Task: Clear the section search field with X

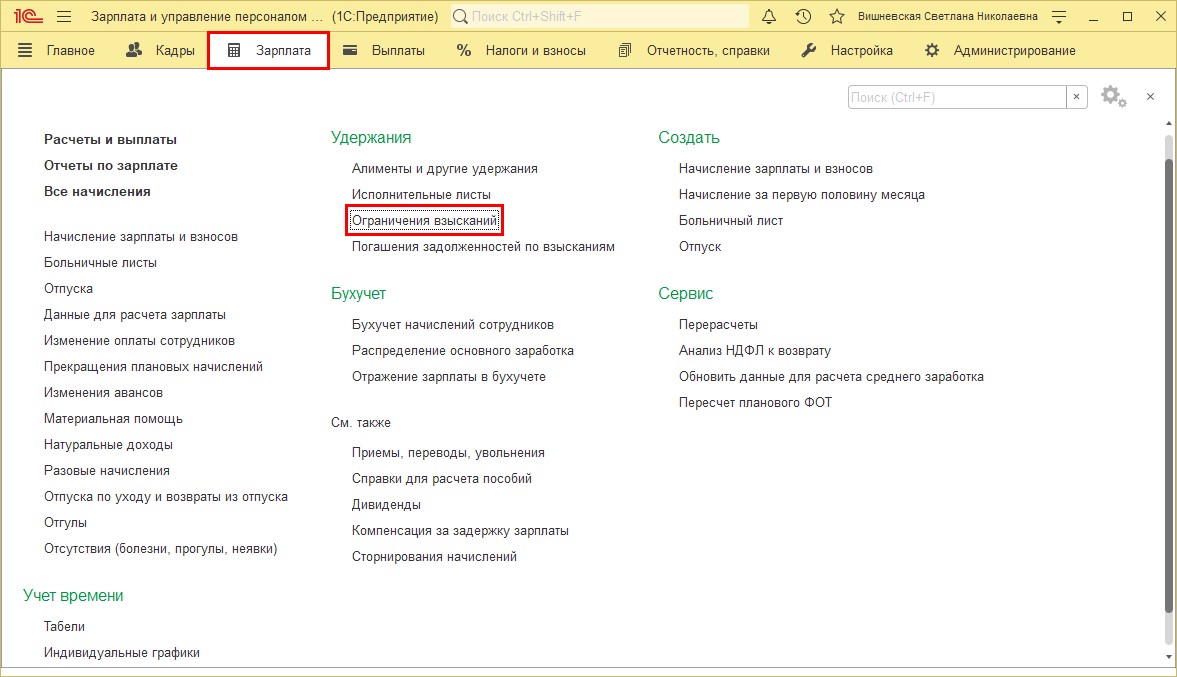Action: click(x=1077, y=97)
